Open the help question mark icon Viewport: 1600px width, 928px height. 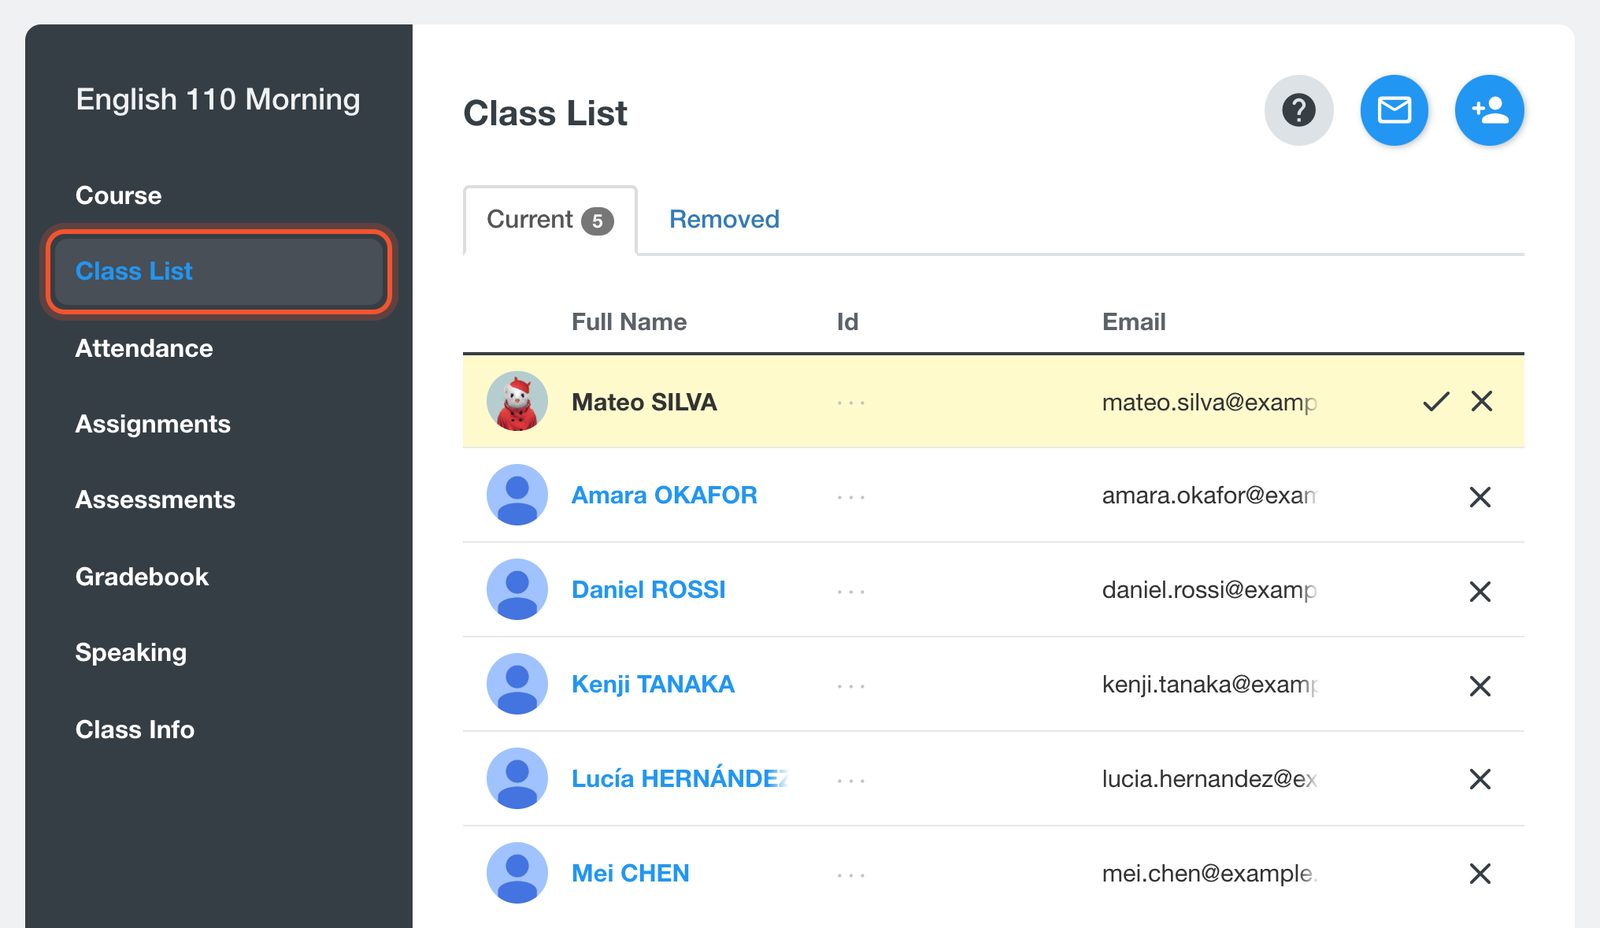click(x=1298, y=110)
